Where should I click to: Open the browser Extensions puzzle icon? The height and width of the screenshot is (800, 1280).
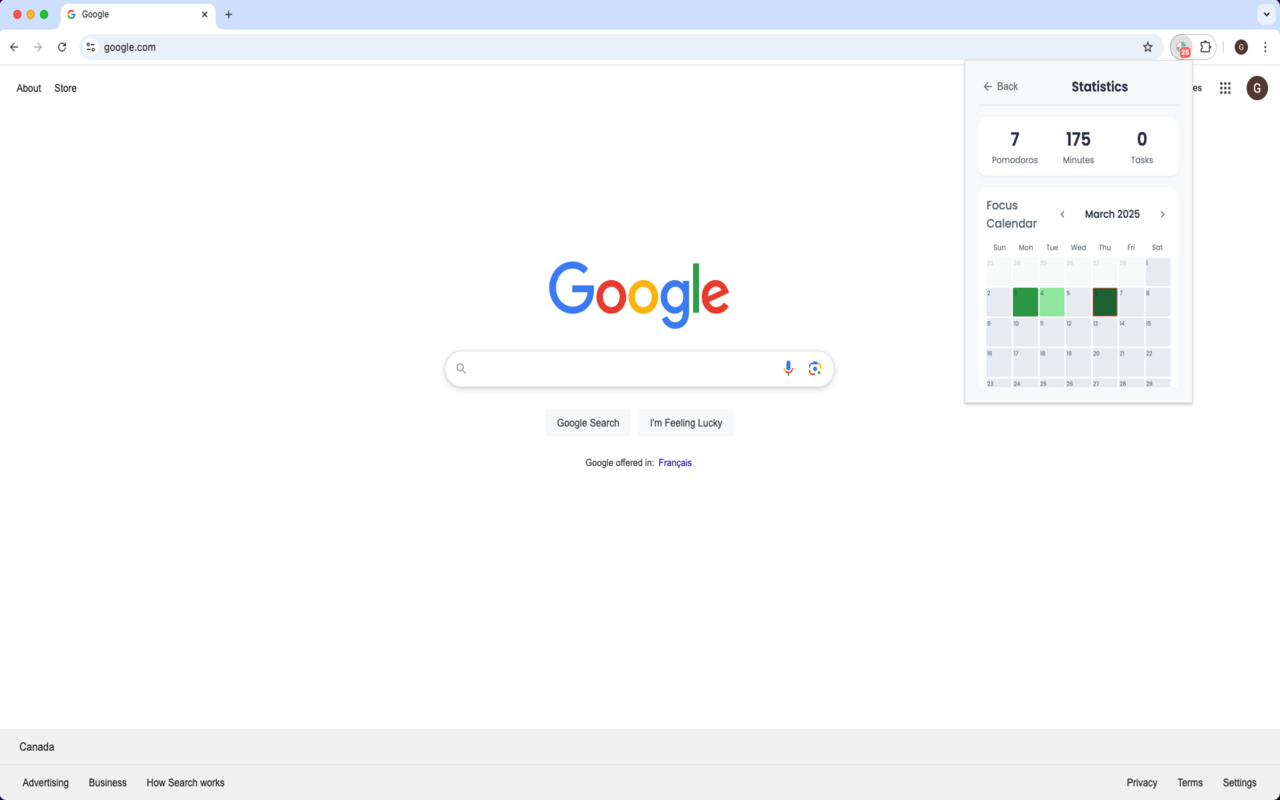pyautogui.click(x=1206, y=47)
